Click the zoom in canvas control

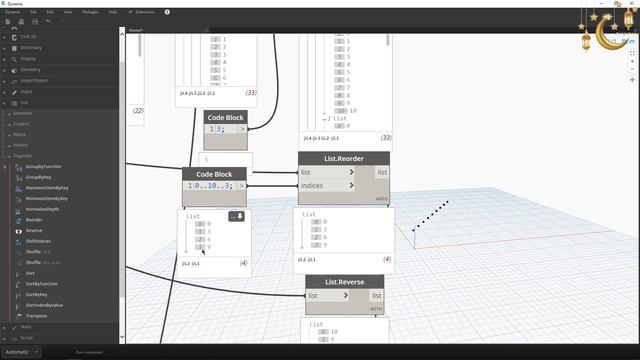point(632,61)
